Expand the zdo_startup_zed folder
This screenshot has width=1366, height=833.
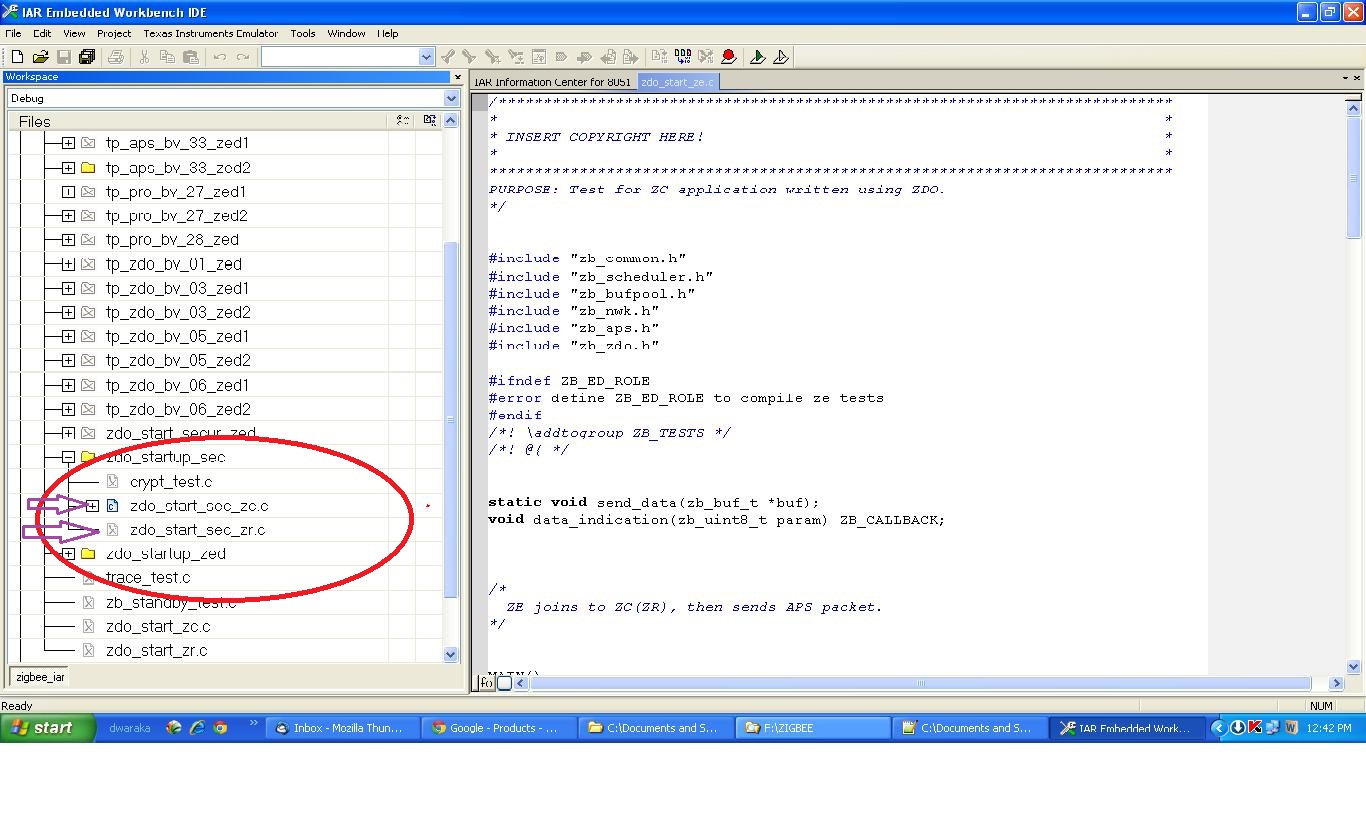coord(68,554)
